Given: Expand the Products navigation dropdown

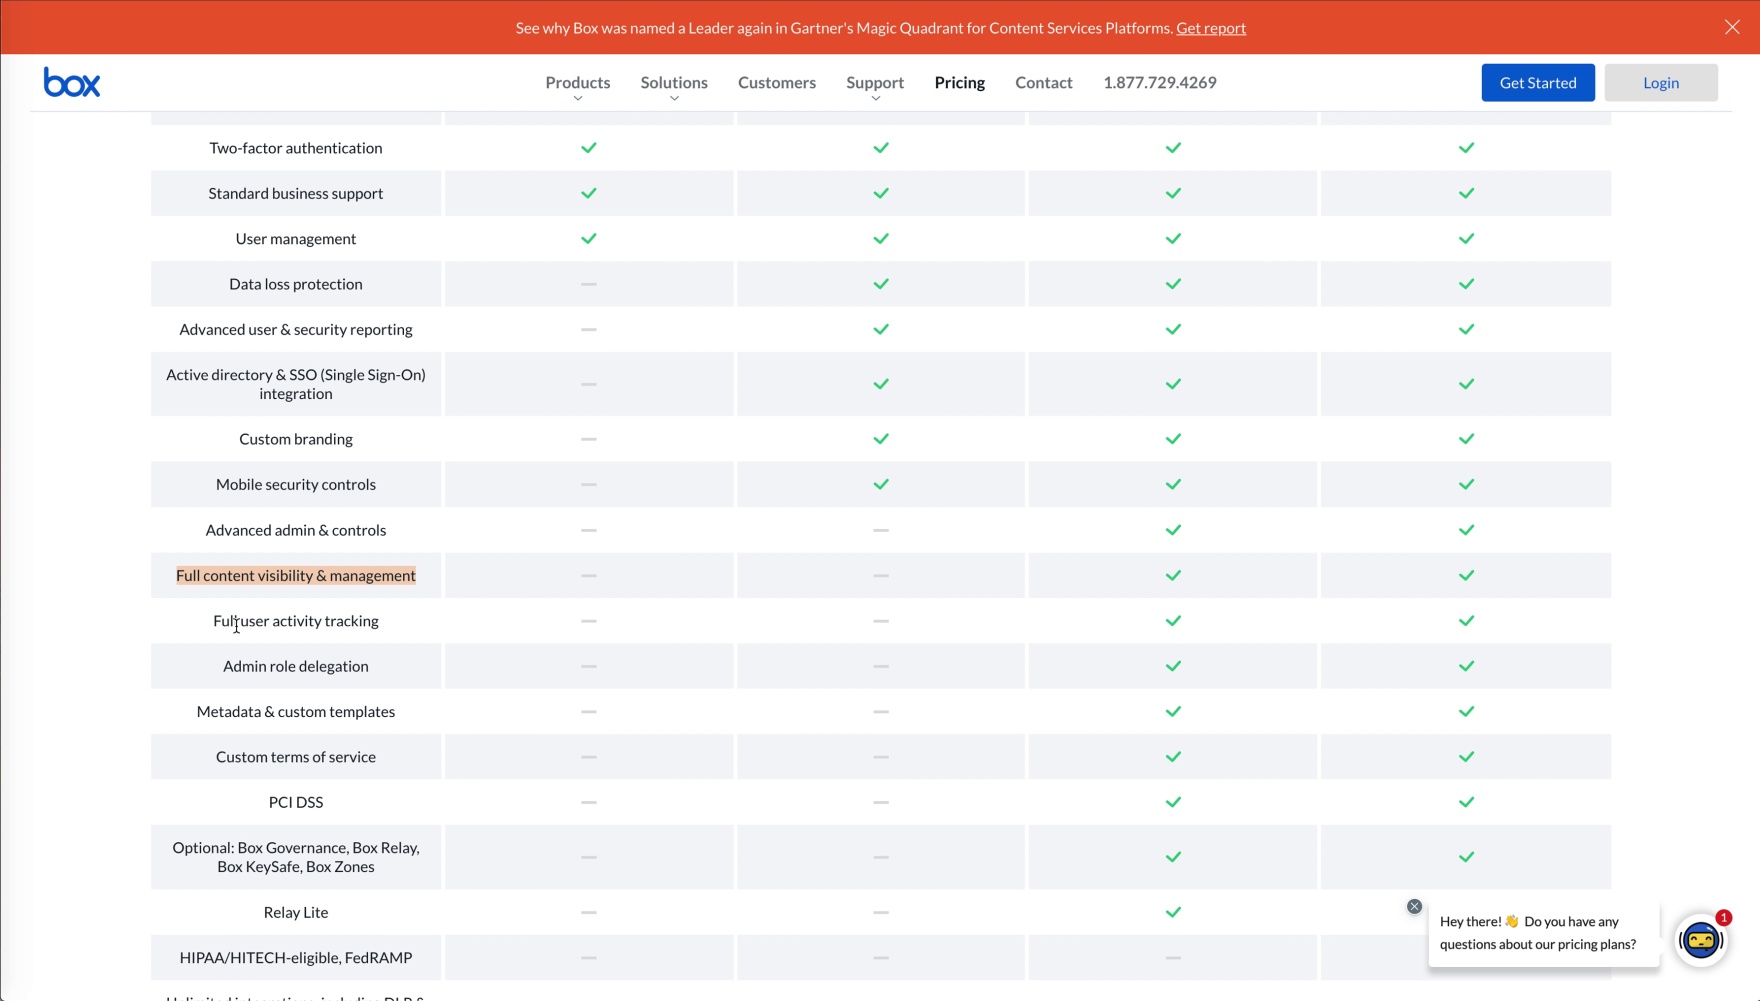Looking at the screenshot, I should [x=577, y=82].
